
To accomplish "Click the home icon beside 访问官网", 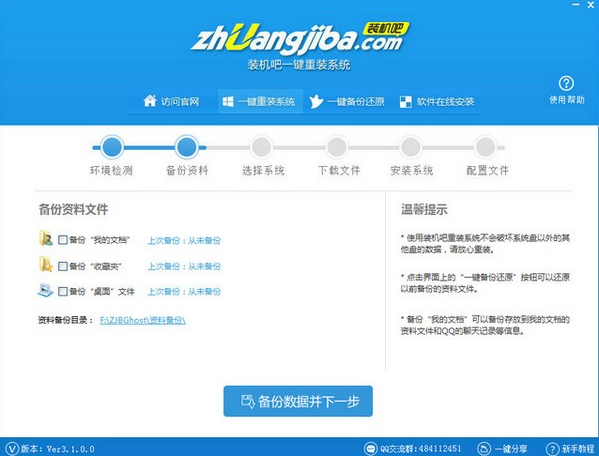I will coord(150,101).
